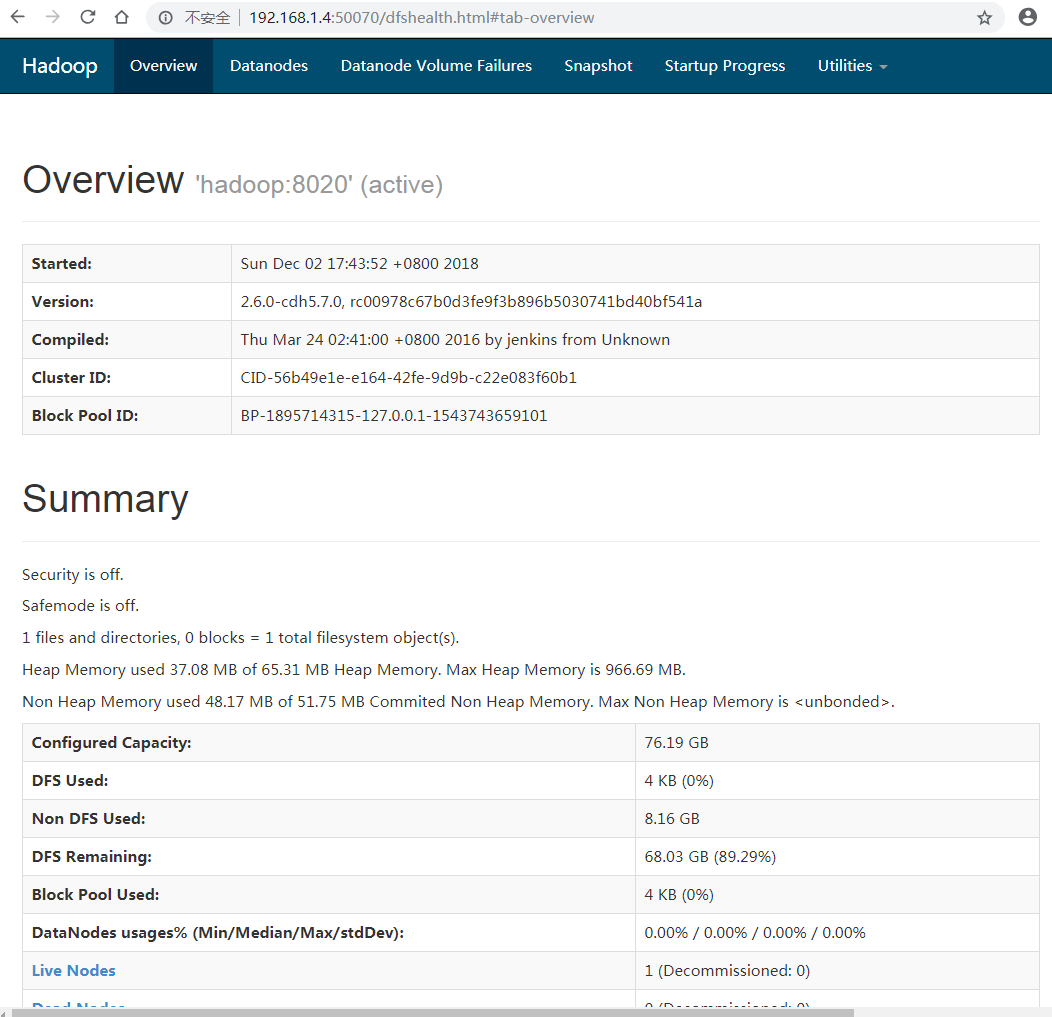
Task: Bookmark this page with the star icon
Action: tap(984, 18)
